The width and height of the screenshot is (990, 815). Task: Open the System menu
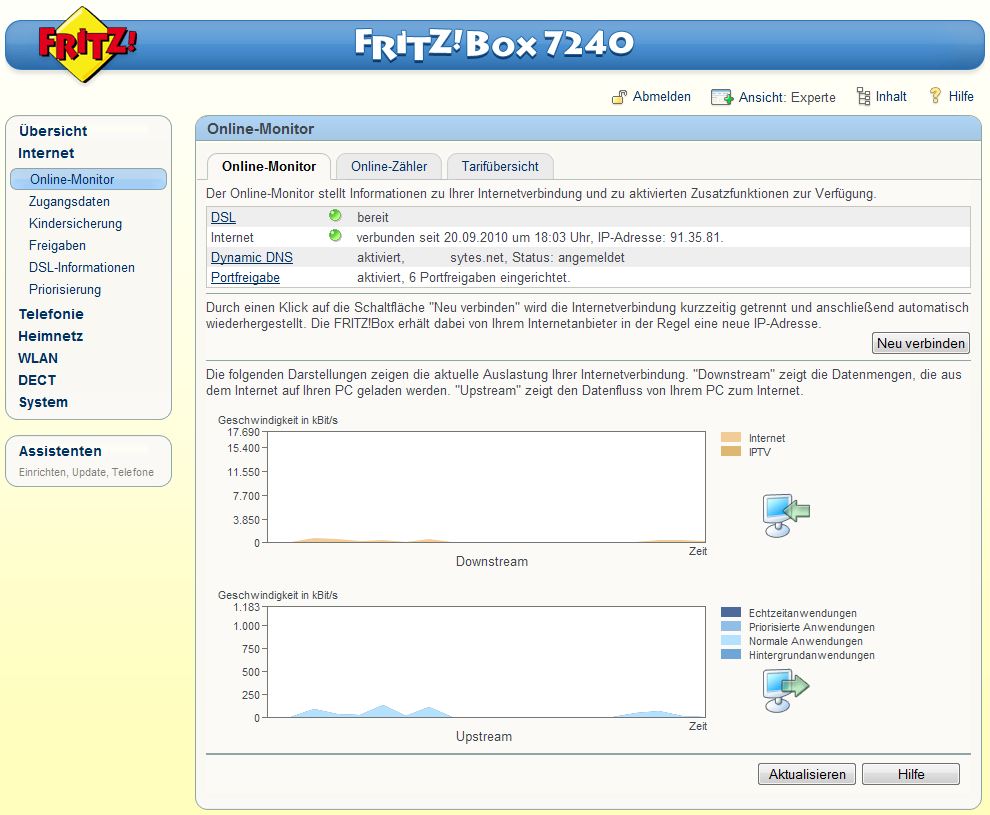pos(43,403)
